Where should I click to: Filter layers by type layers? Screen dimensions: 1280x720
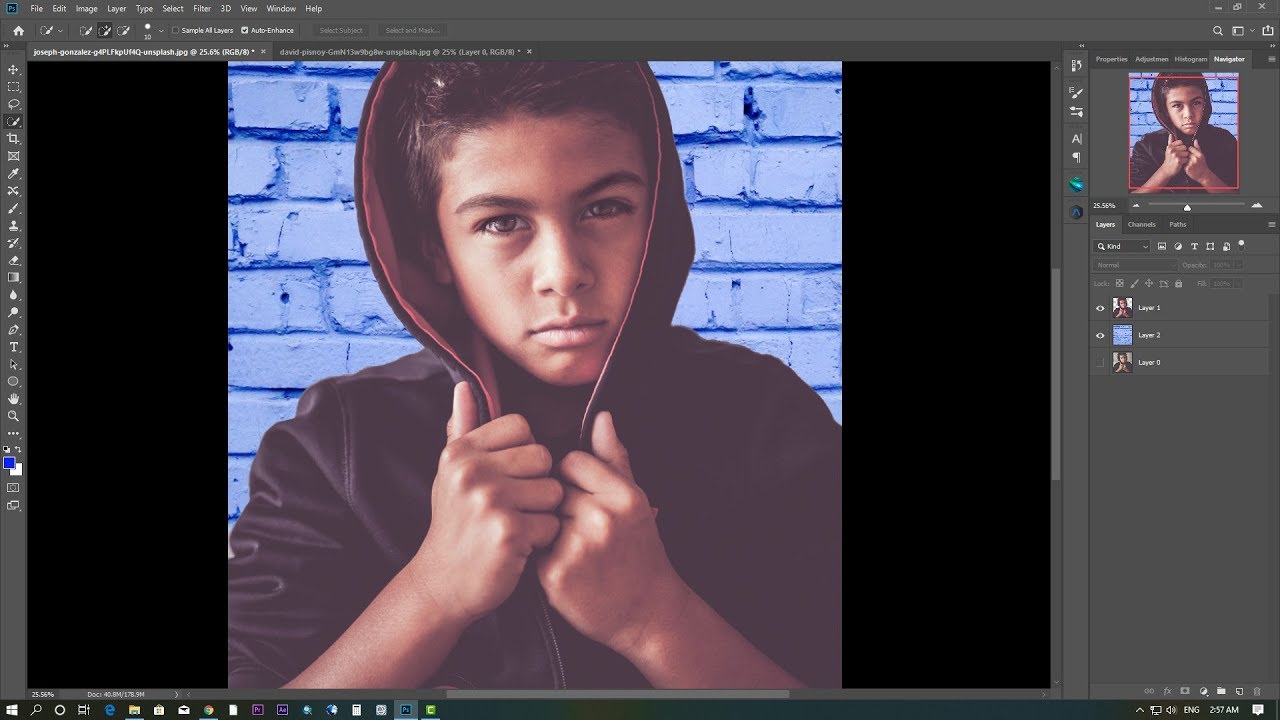[1194, 246]
